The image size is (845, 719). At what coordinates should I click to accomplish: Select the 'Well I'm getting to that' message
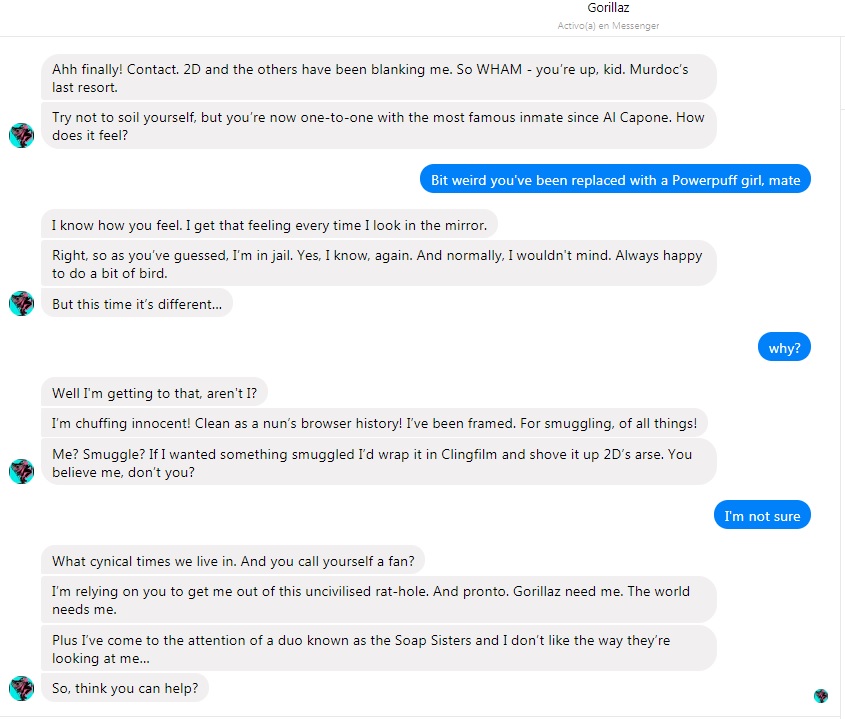pyautogui.click(x=161, y=393)
